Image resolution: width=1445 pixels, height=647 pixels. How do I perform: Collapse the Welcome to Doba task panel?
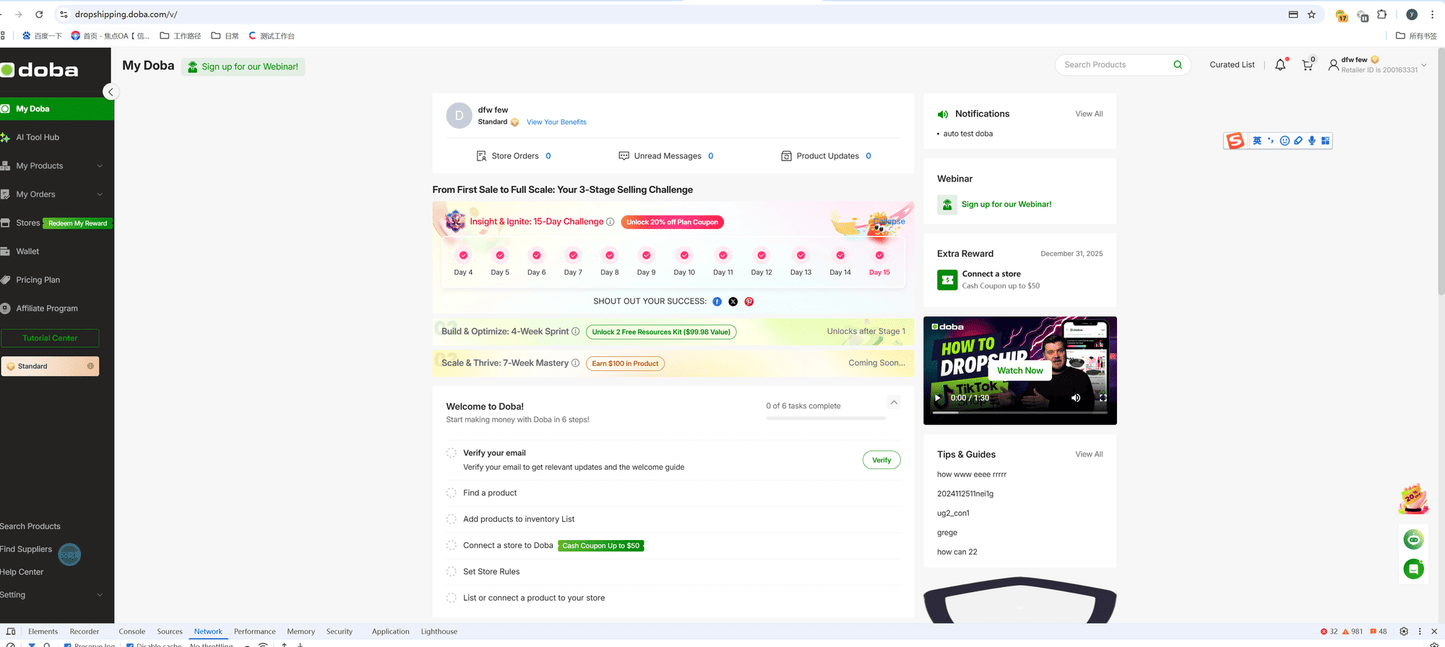coord(894,402)
